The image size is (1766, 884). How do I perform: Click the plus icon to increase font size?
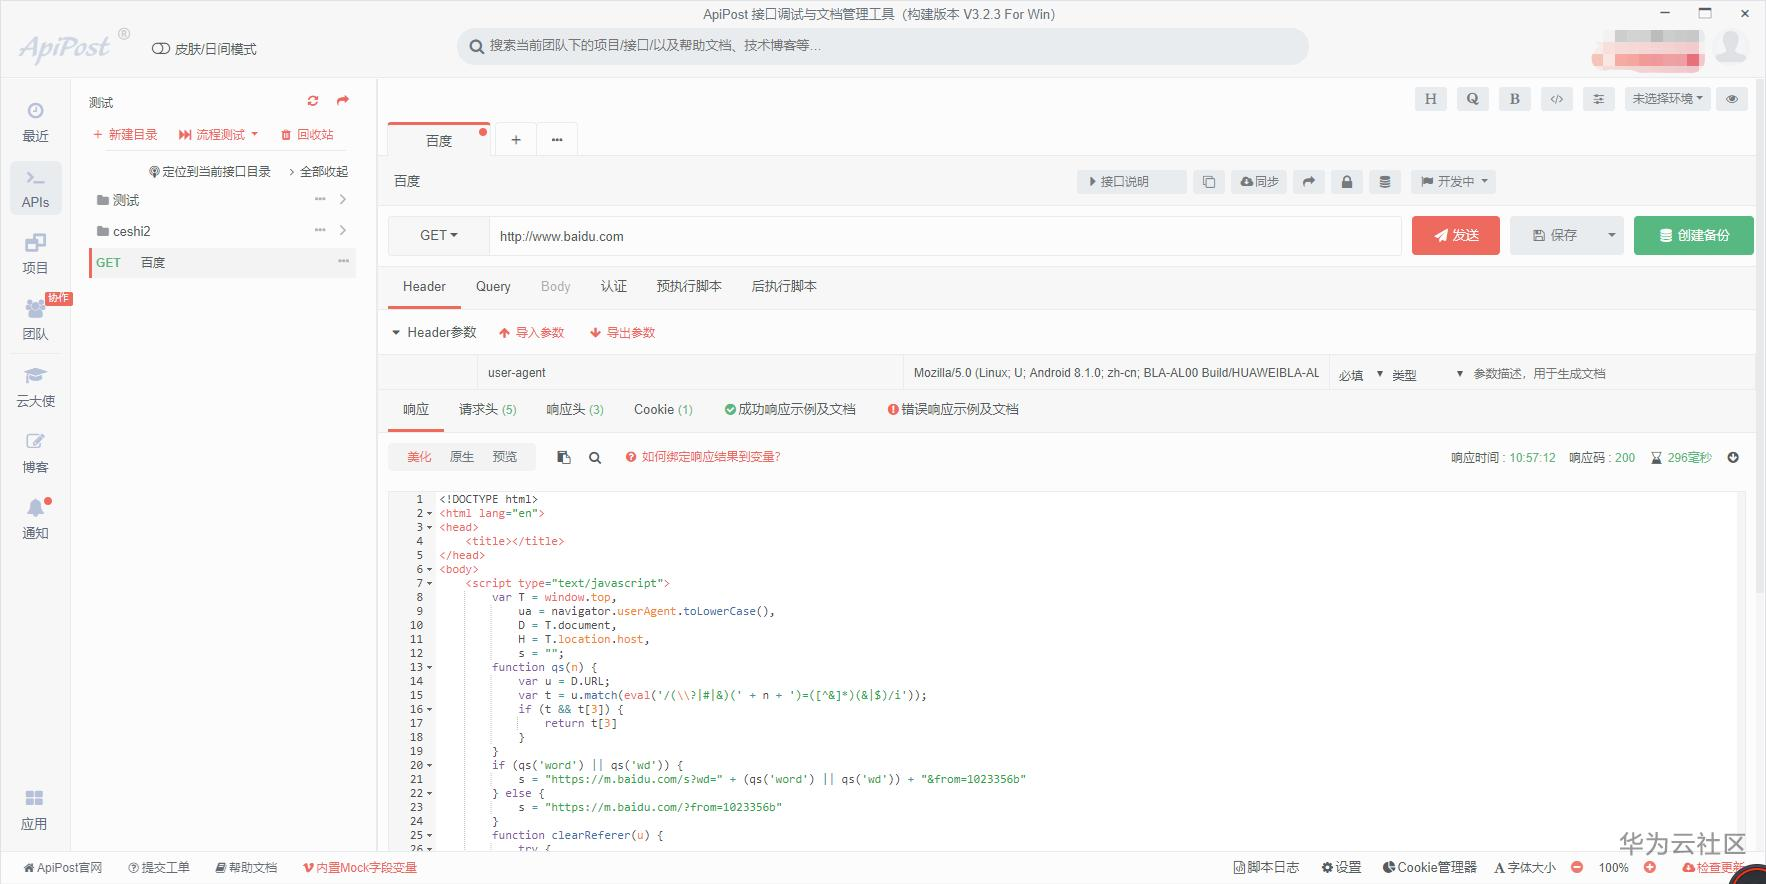pos(1650,867)
